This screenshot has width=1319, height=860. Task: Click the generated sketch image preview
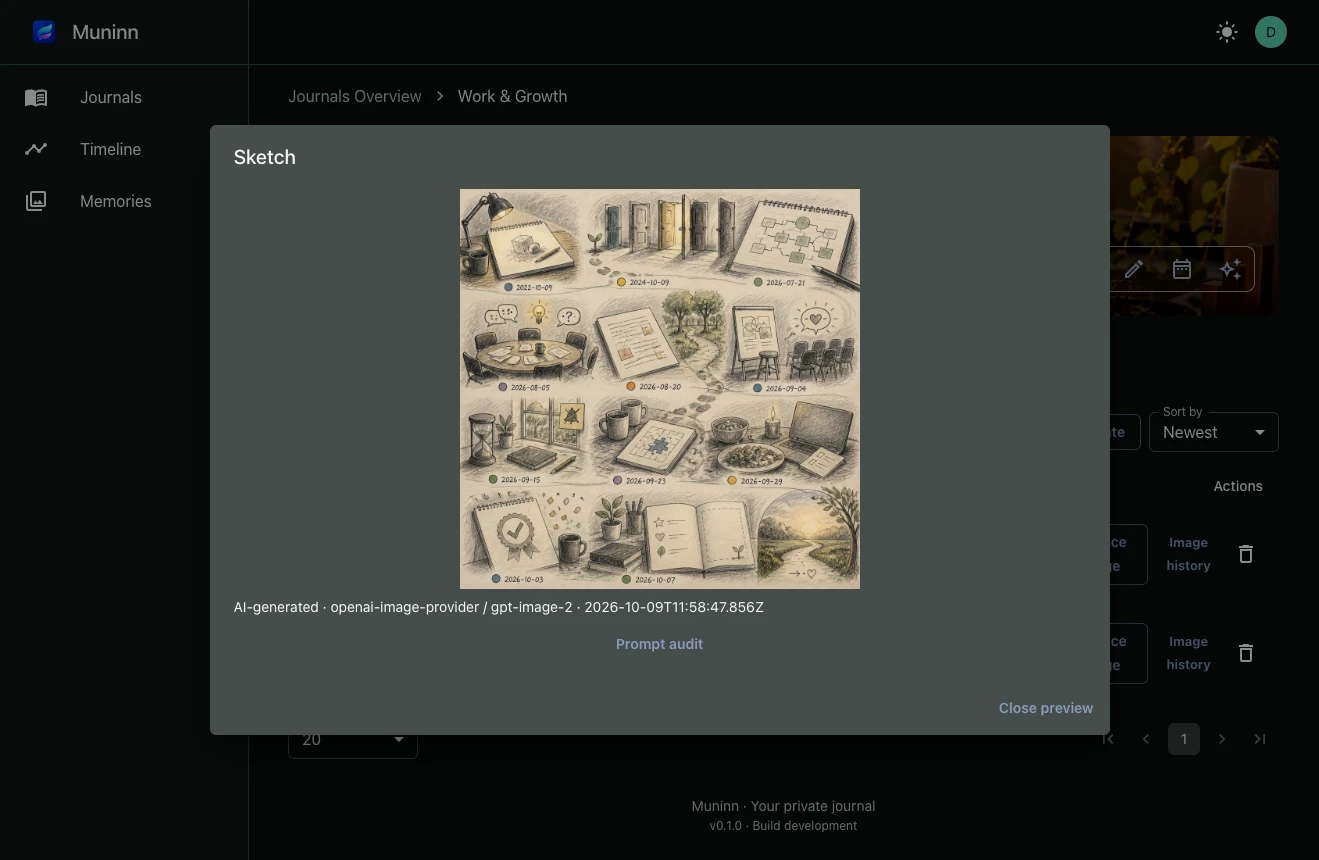(660, 389)
